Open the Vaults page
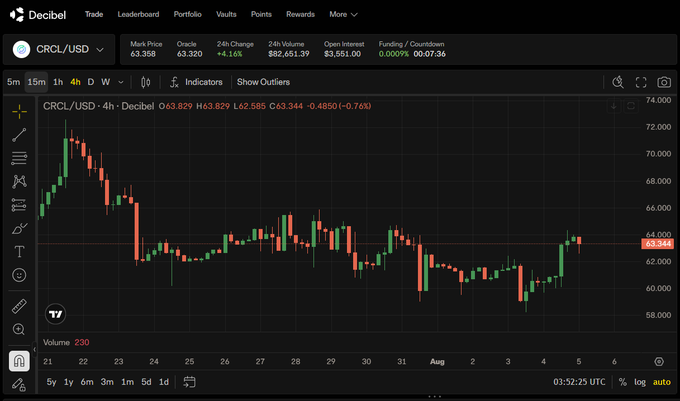Image resolution: width=680 pixels, height=401 pixels. 226,14
